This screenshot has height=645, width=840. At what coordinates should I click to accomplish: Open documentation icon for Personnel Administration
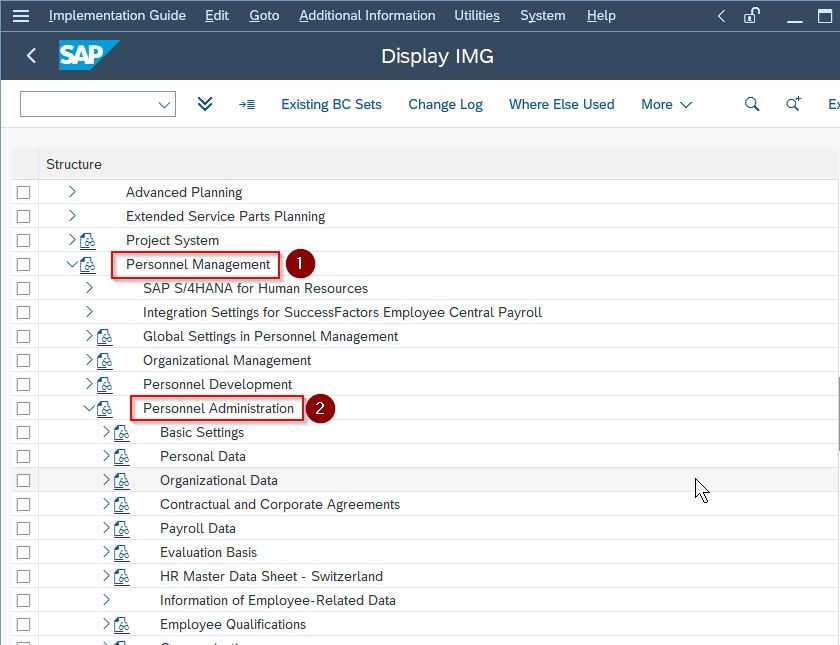[x=104, y=409]
